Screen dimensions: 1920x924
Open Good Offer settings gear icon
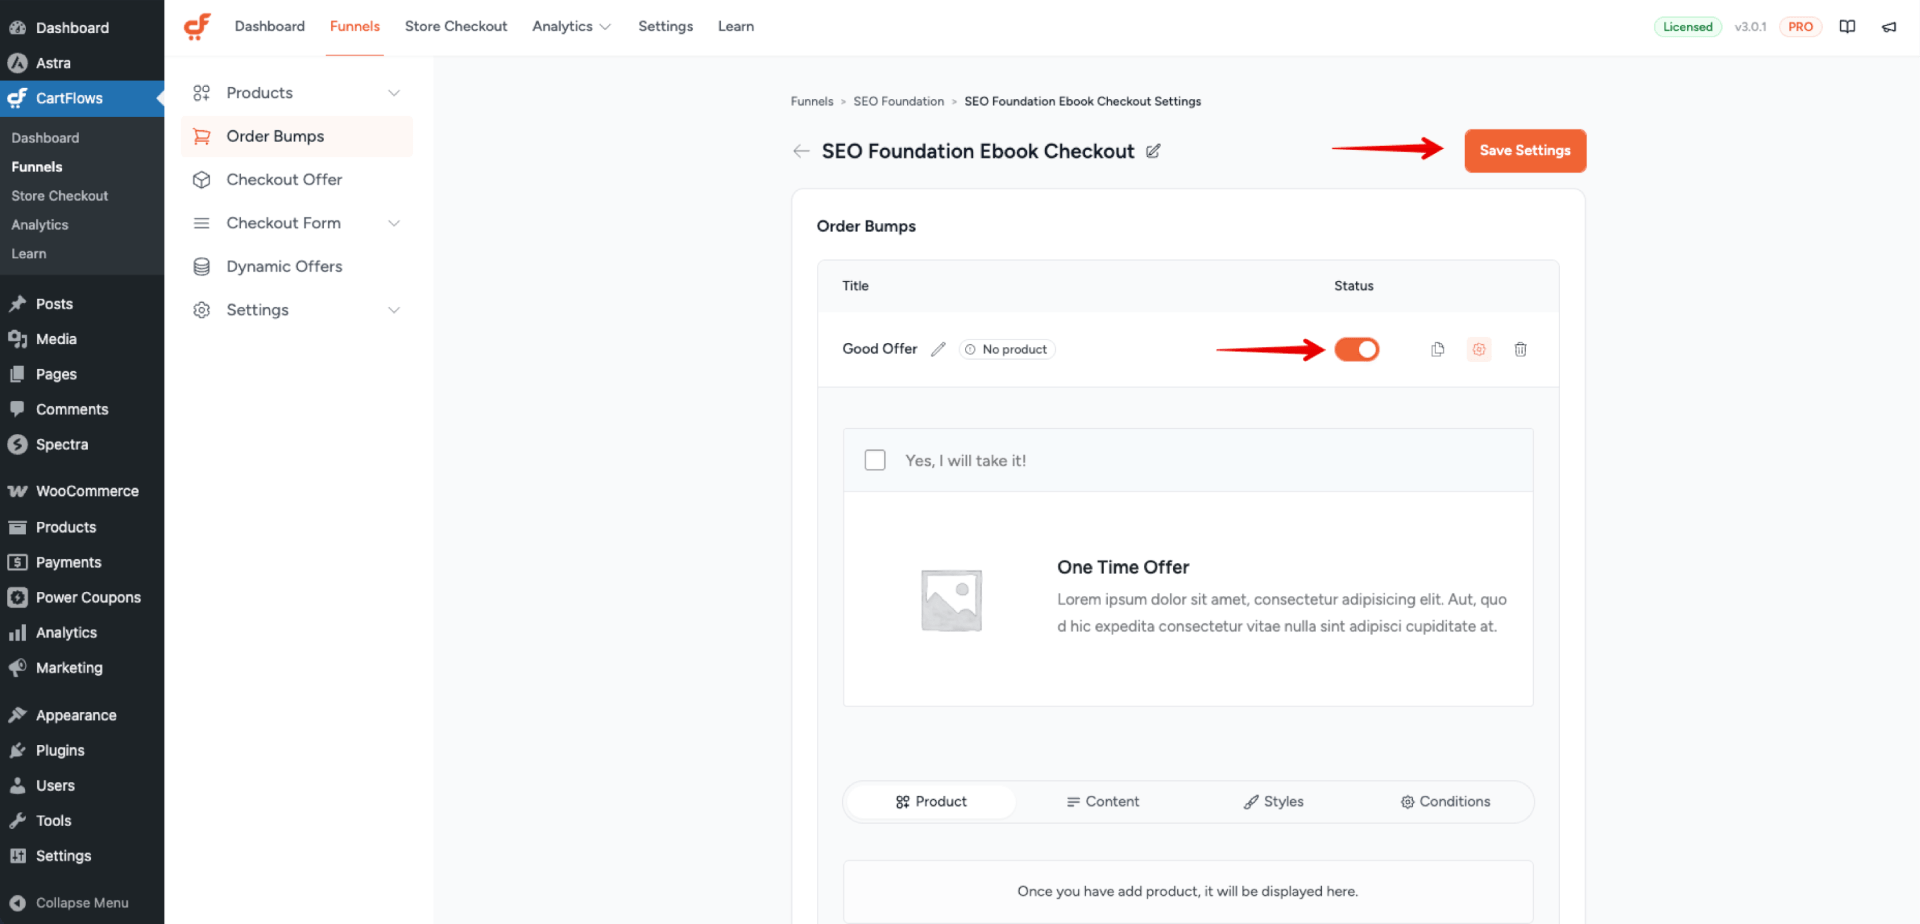coord(1479,349)
